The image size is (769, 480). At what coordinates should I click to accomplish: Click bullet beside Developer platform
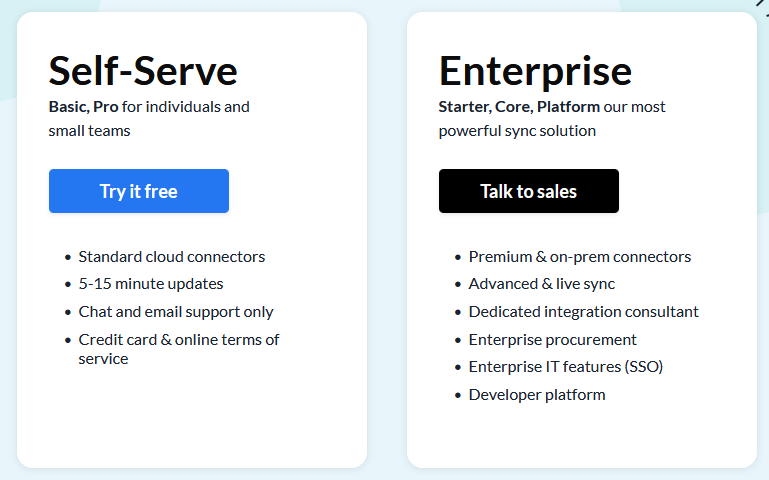click(458, 395)
